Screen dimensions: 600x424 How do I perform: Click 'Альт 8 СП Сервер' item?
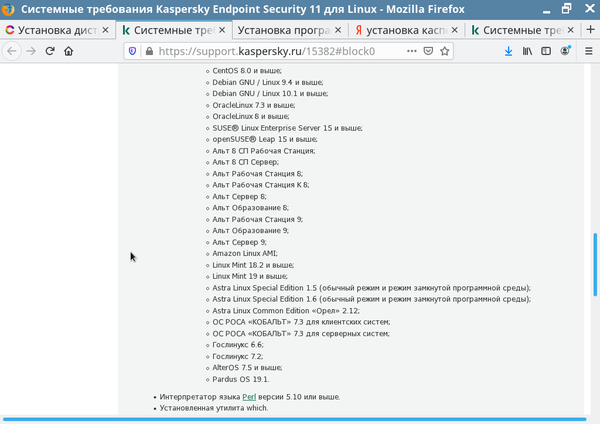[246, 162]
